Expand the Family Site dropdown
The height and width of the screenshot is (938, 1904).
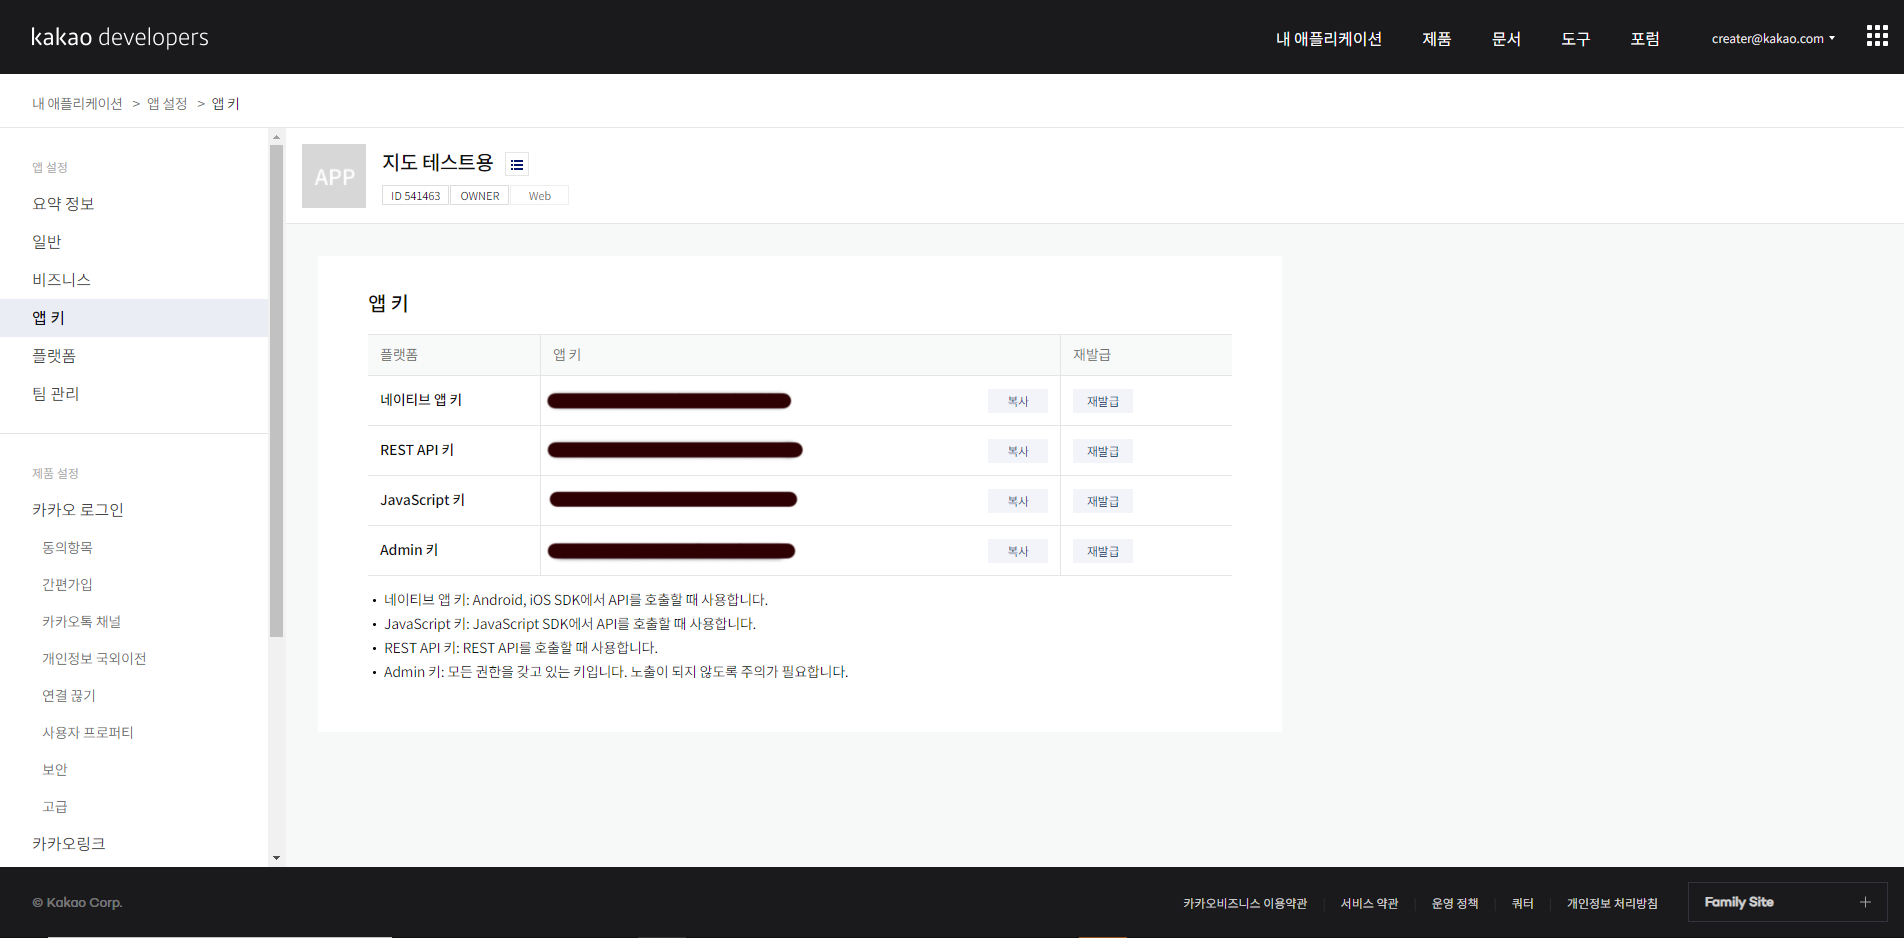(x=1787, y=902)
